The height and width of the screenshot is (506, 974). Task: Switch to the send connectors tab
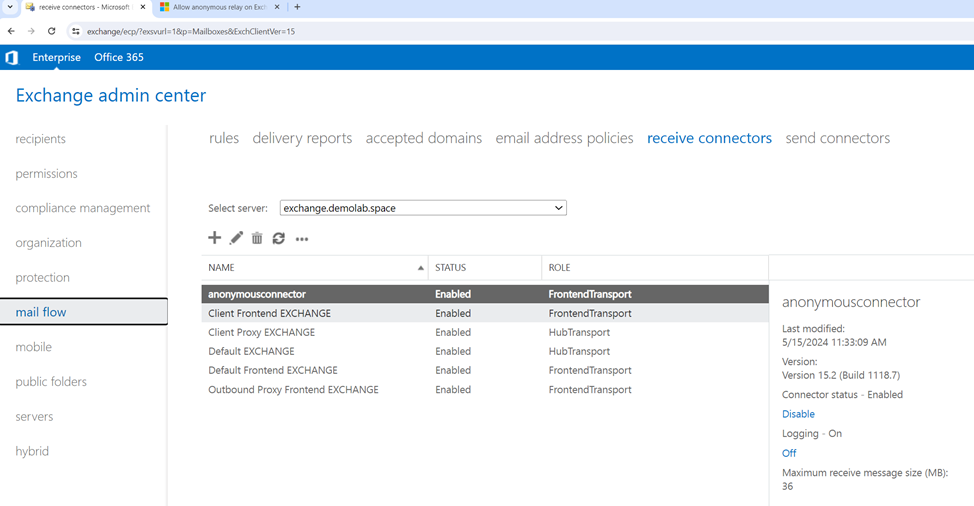click(x=837, y=138)
